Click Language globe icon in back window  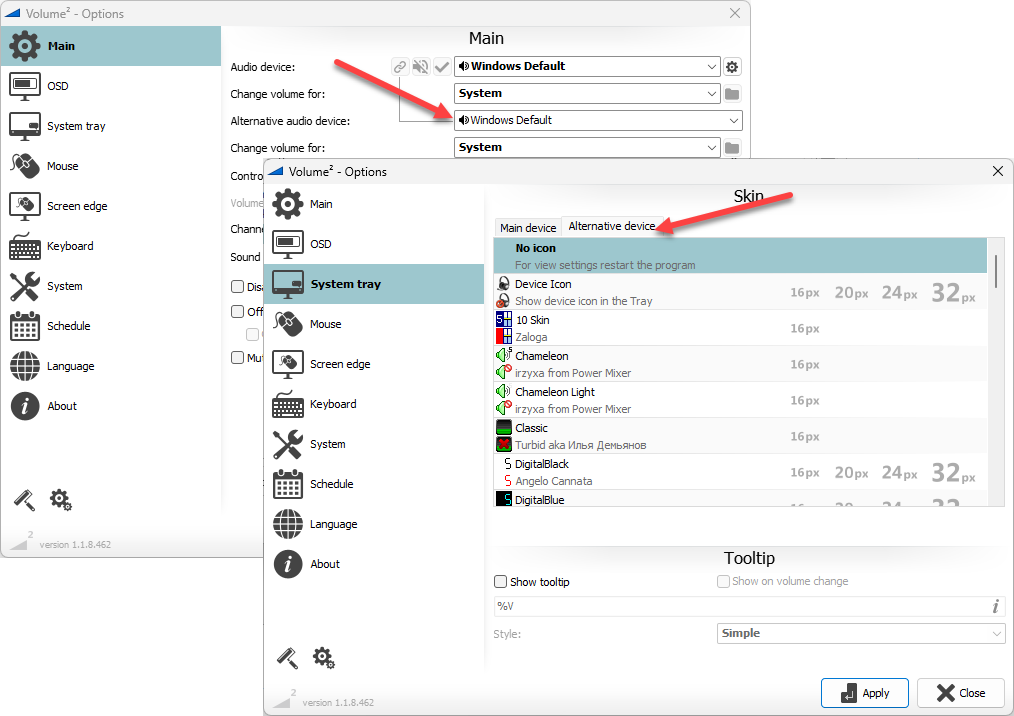(x=25, y=366)
